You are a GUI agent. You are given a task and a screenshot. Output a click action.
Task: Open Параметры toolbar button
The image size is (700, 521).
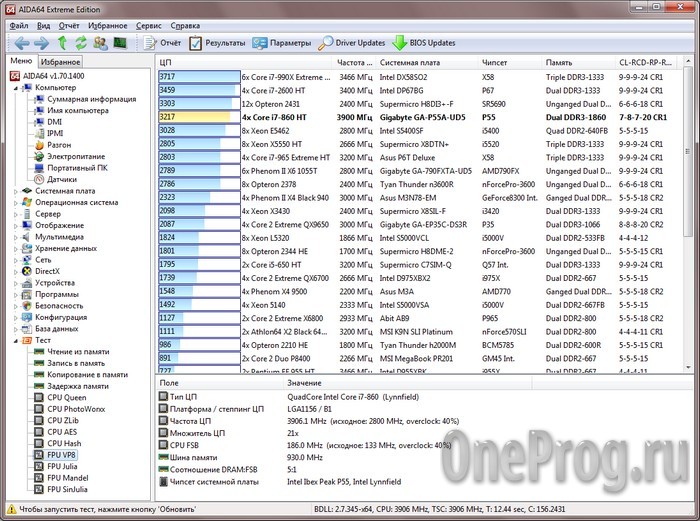(282, 43)
